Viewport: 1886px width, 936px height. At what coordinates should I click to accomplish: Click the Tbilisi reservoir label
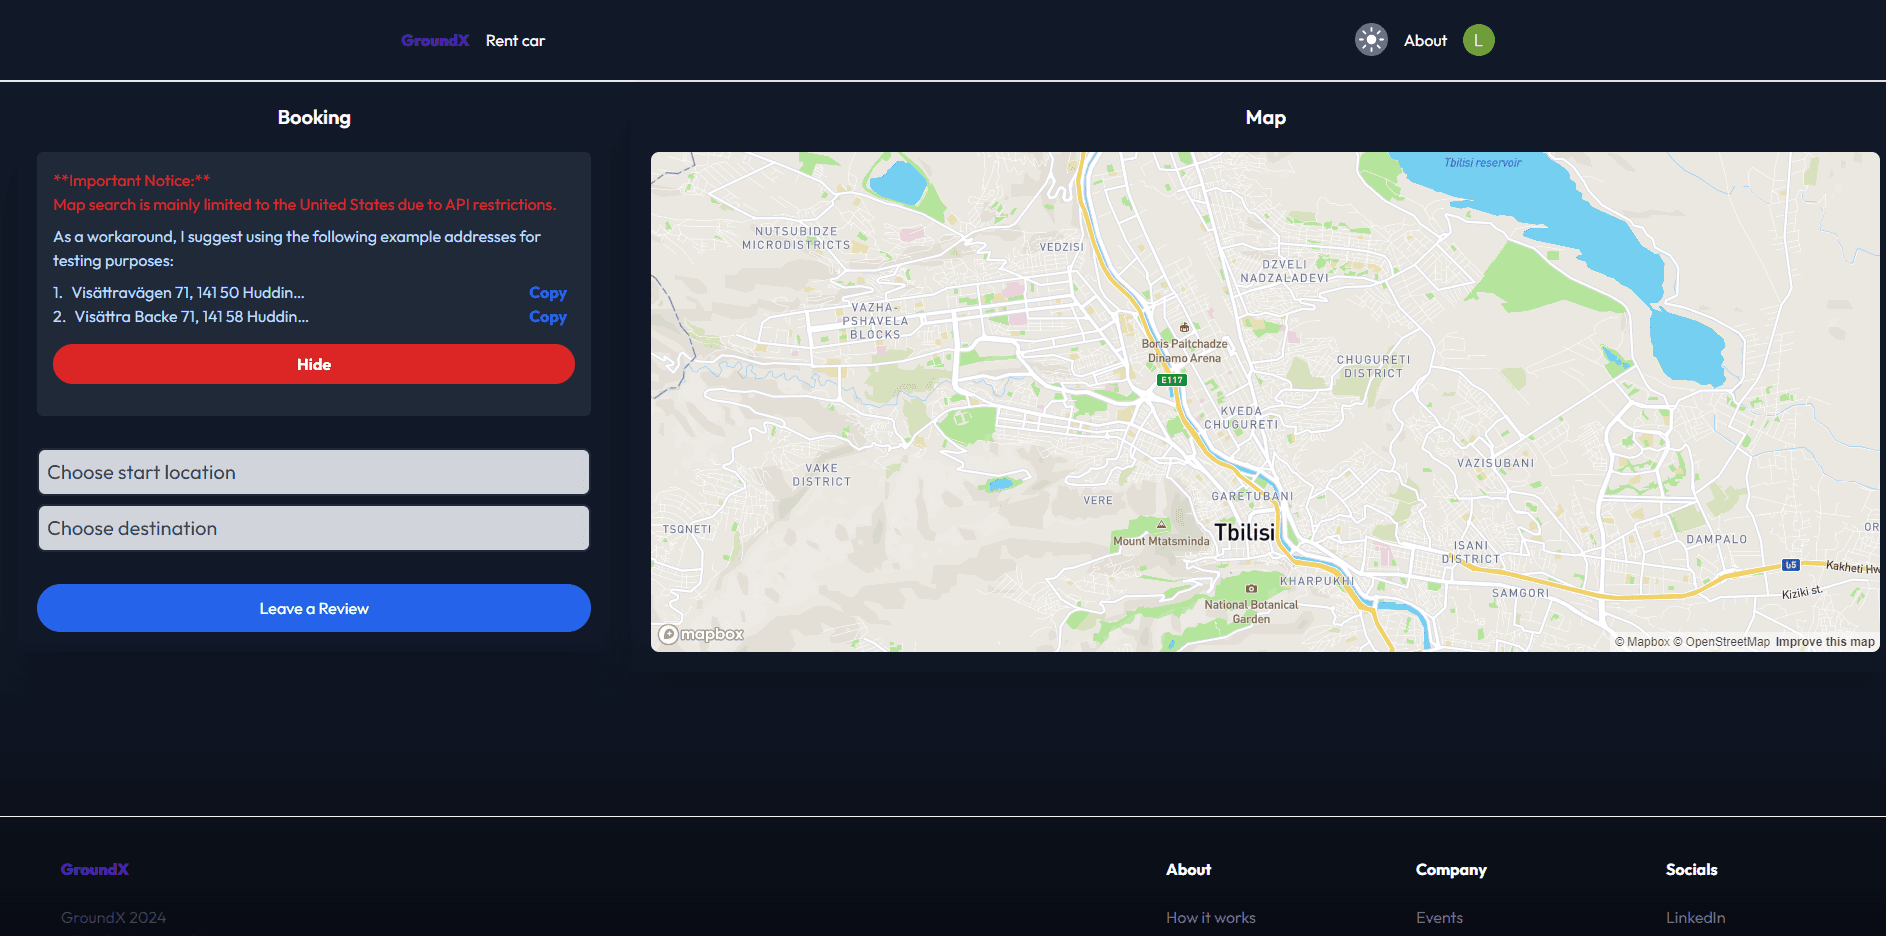click(x=1482, y=163)
